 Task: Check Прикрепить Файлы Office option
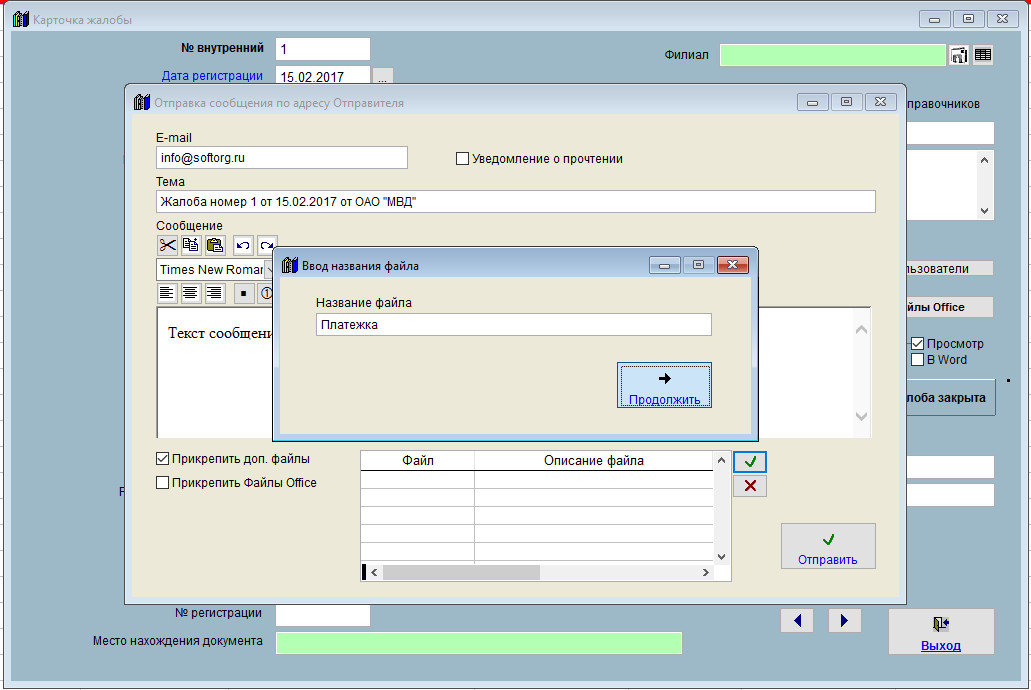click(163, 483)
